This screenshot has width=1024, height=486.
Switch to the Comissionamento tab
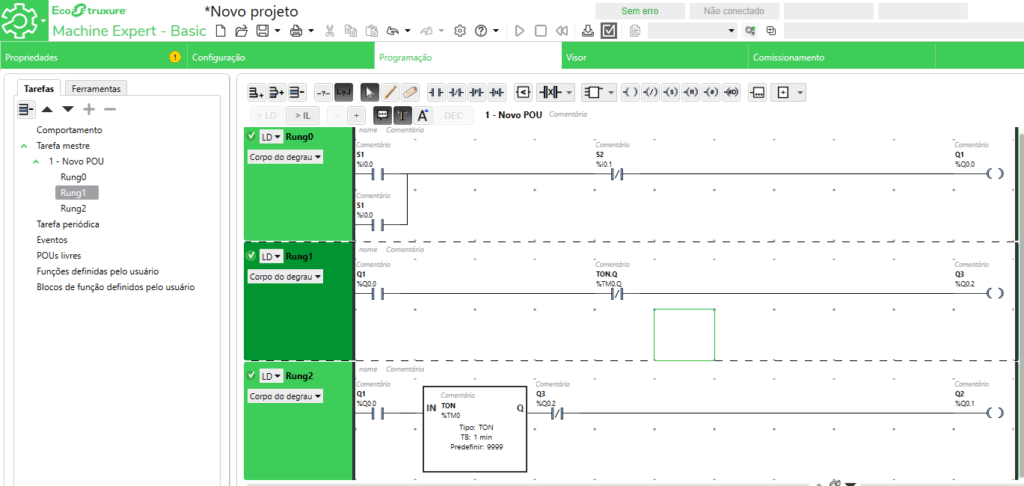click(x=842, y=57)
